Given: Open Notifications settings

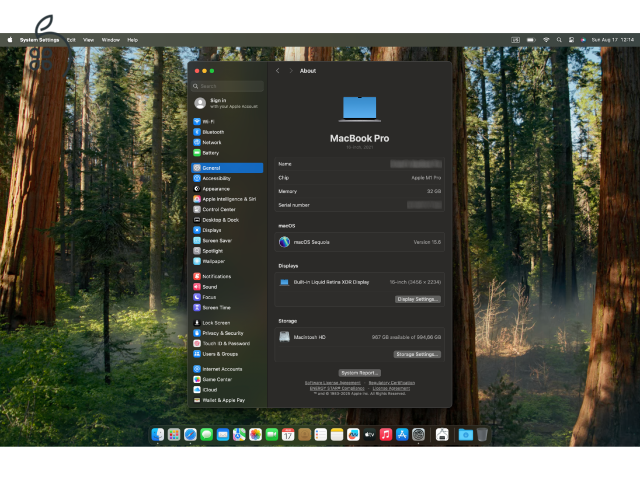Looking at the screenshot, I should click(x=227, y=276).
